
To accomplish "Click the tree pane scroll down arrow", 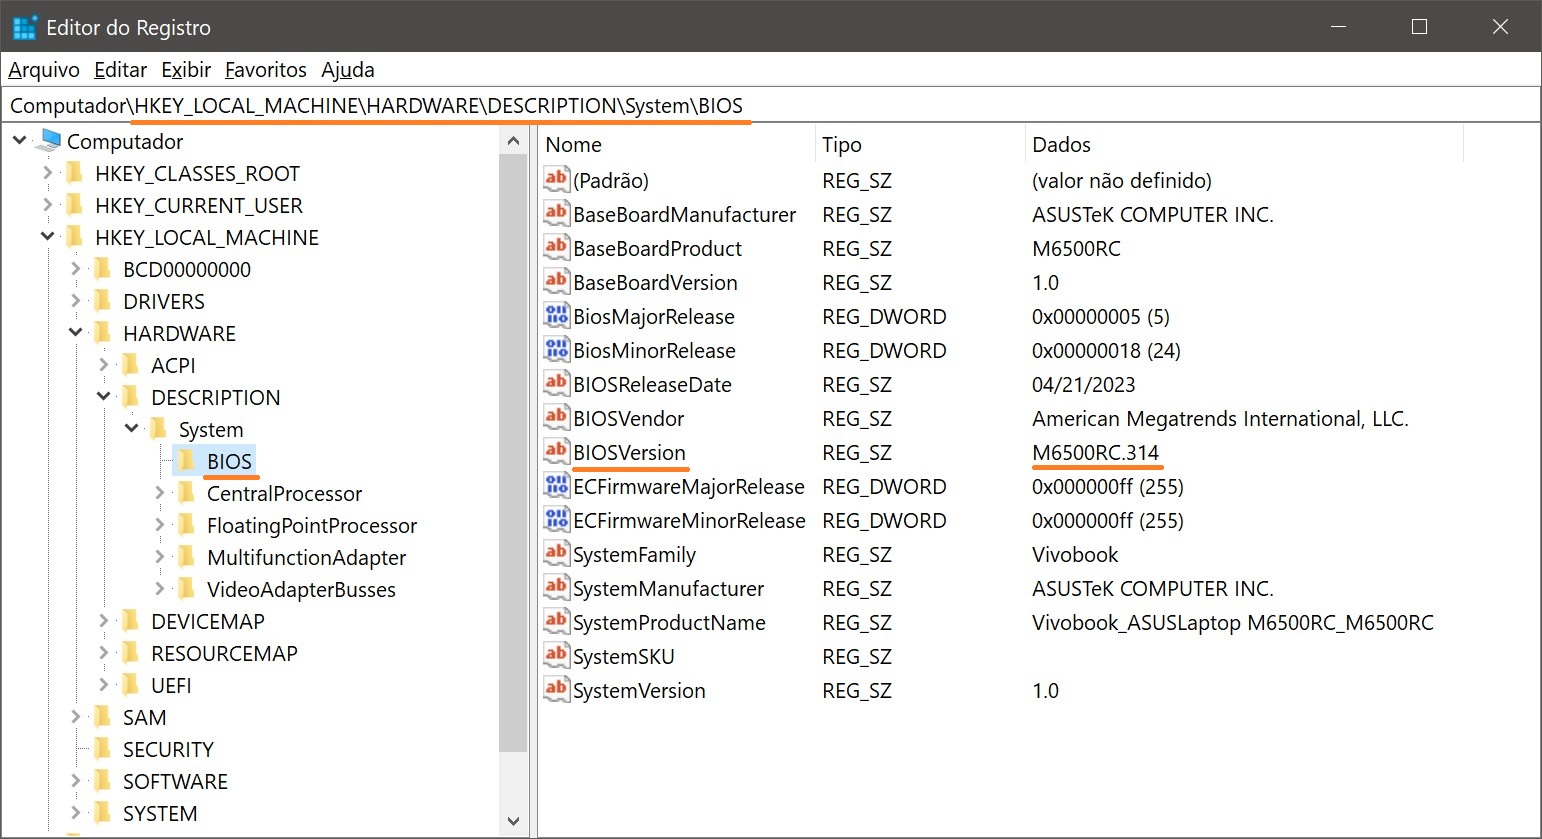I will point(513,821).
